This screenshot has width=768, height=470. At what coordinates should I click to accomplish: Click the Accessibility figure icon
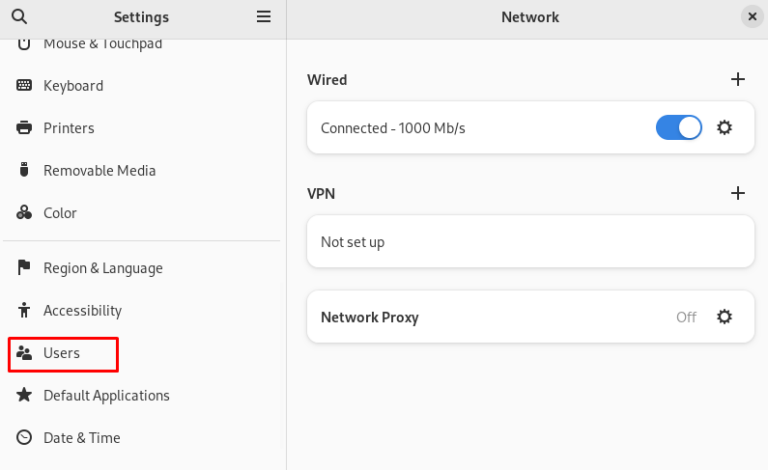click(25, 310)
